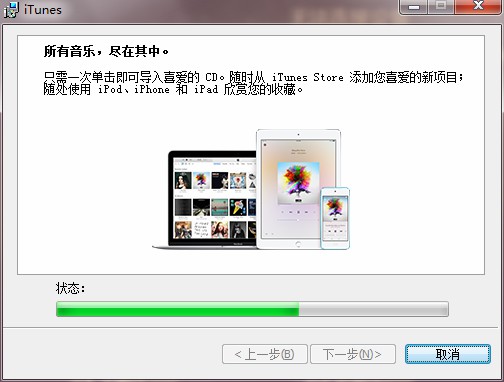Click the status label 状态:

tap(70, 288)
